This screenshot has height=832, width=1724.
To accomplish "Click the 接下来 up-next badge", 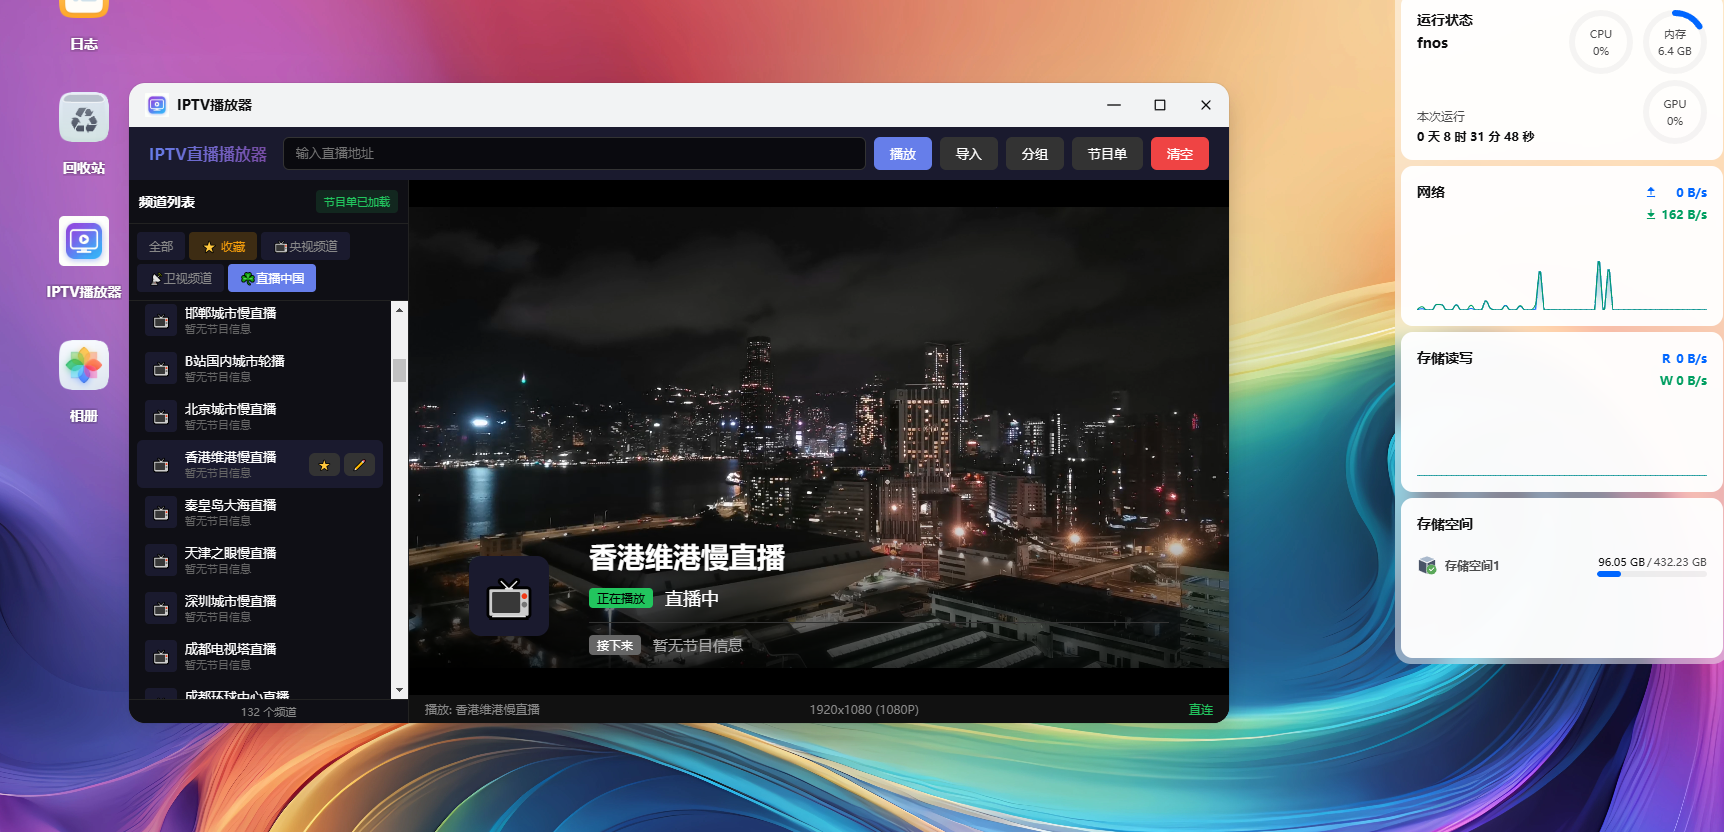I will click(x=615, y=645).
